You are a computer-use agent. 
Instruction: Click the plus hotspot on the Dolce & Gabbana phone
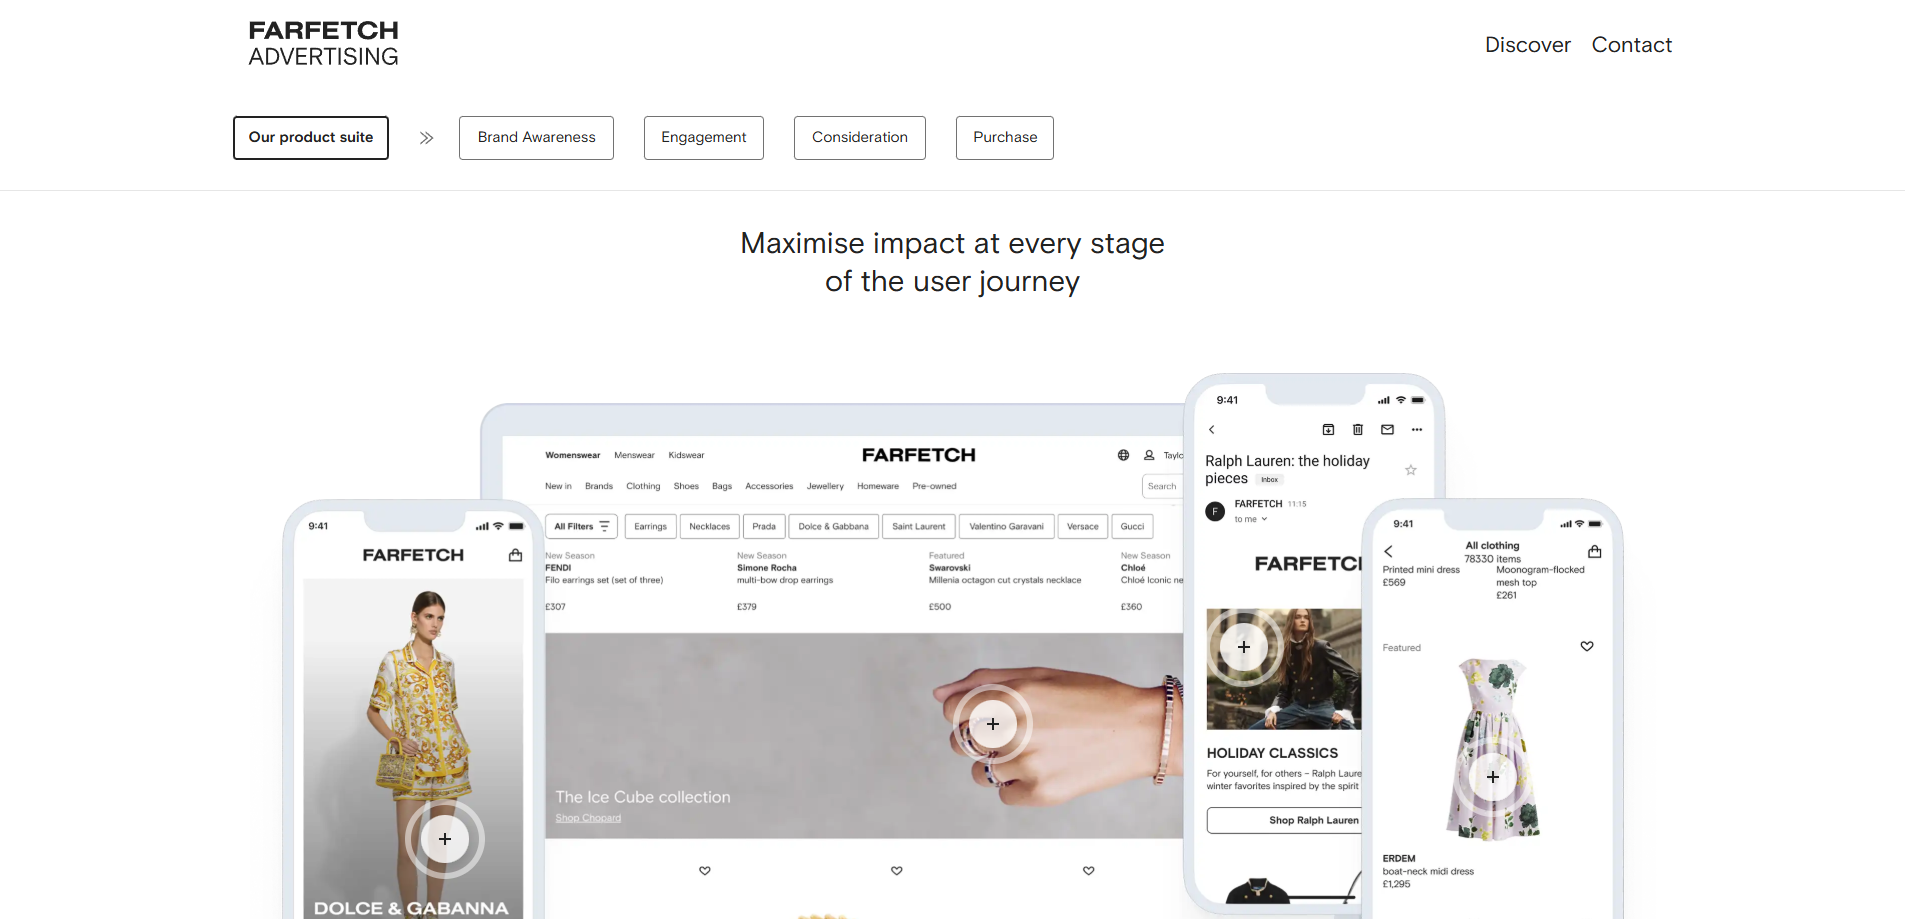pyautogui.click(x=445, y=839)
